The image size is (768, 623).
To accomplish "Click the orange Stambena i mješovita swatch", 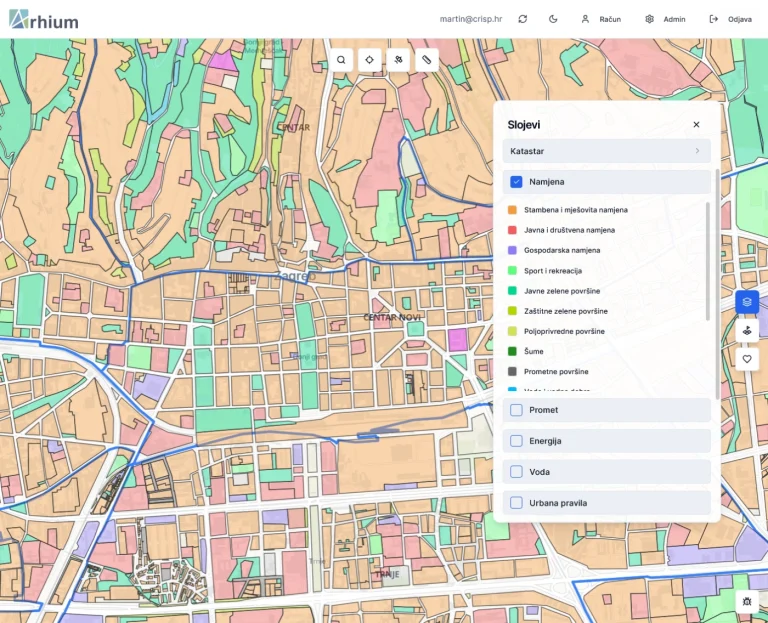I will click(512, 210).
